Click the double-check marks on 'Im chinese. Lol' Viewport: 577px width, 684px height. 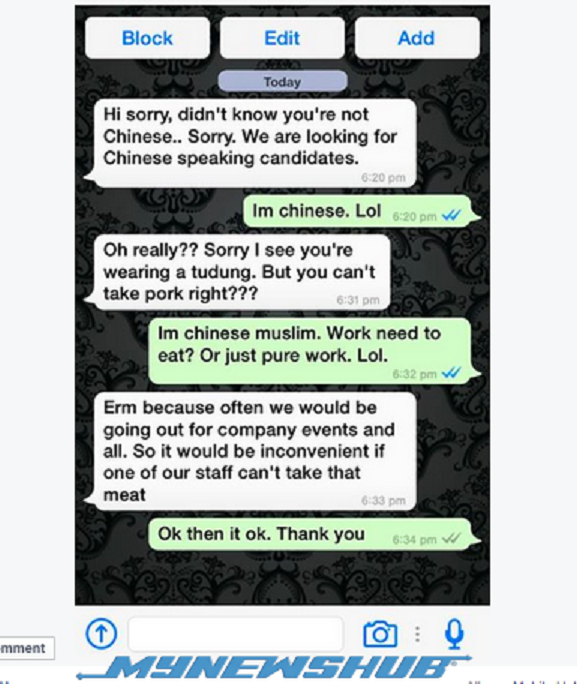451,215
